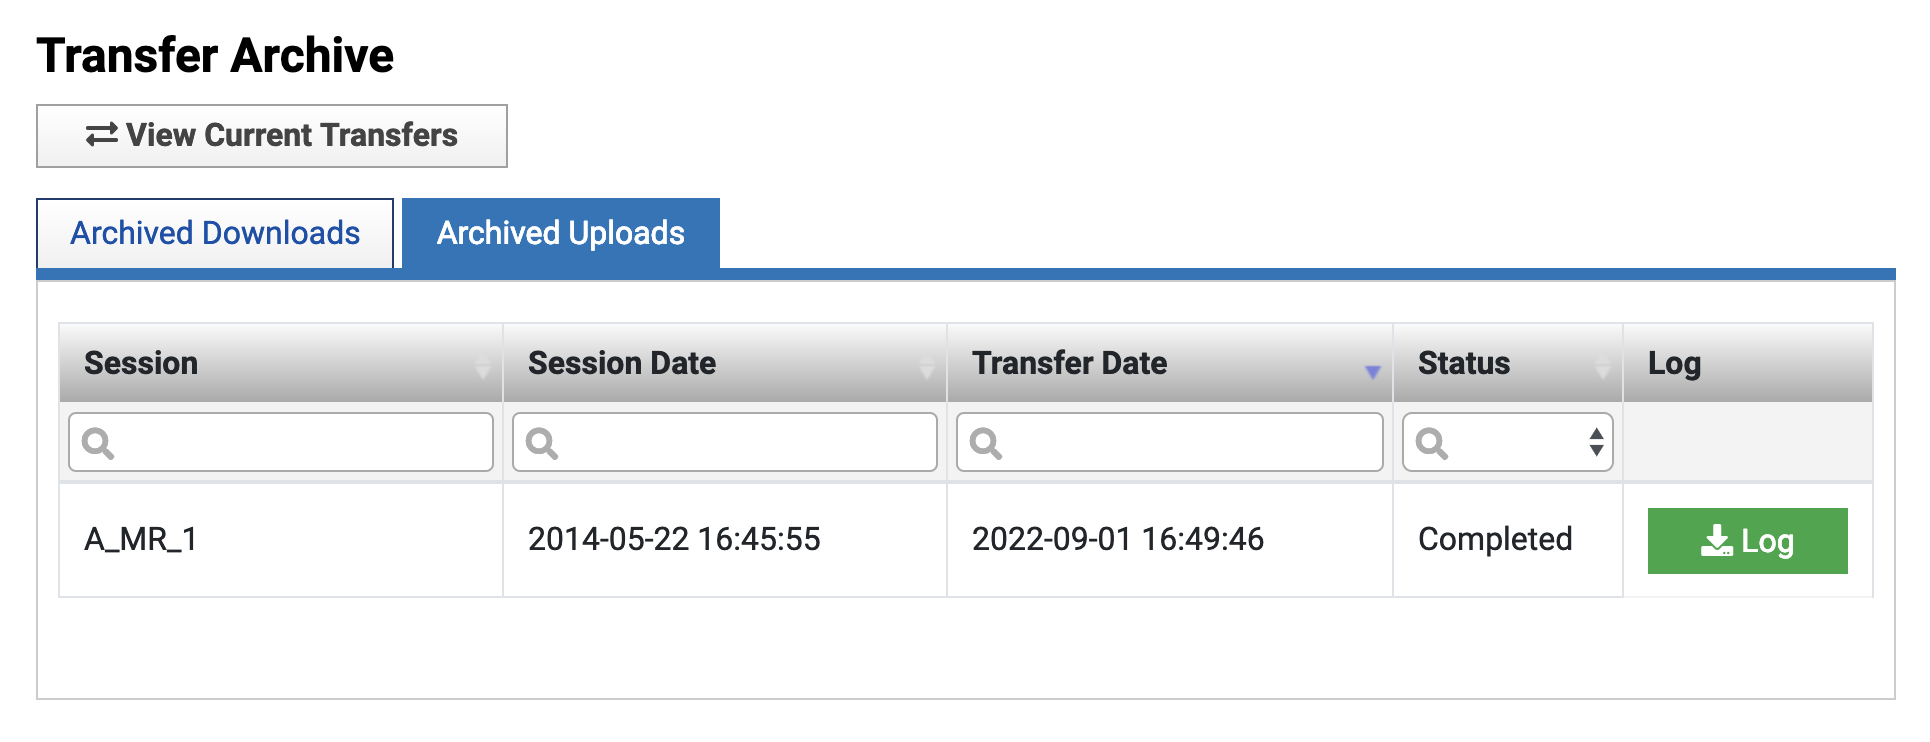
Task: Download the log for A_MR_1
Action: pyautogui.click(x=1747, y=541)
